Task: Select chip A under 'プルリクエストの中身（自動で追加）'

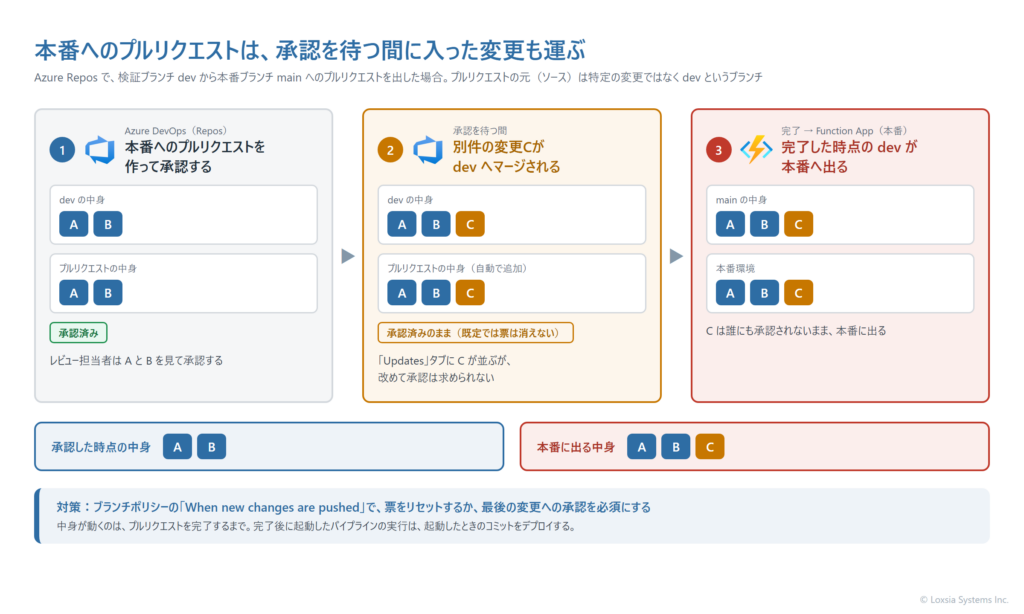Action: 402,293
